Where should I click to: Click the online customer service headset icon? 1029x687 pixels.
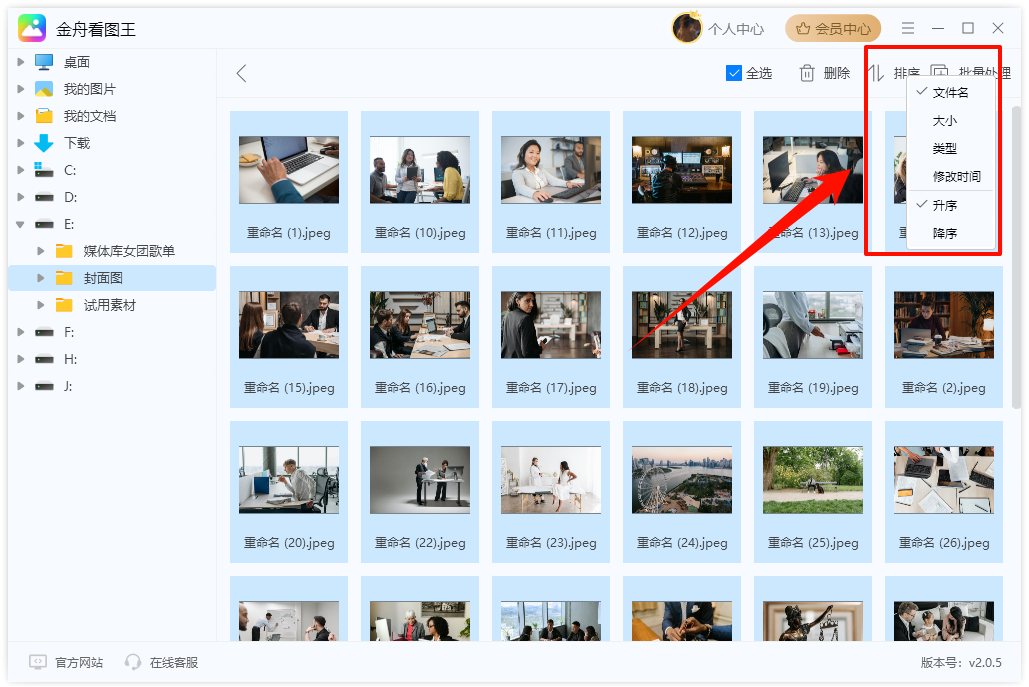133,662
